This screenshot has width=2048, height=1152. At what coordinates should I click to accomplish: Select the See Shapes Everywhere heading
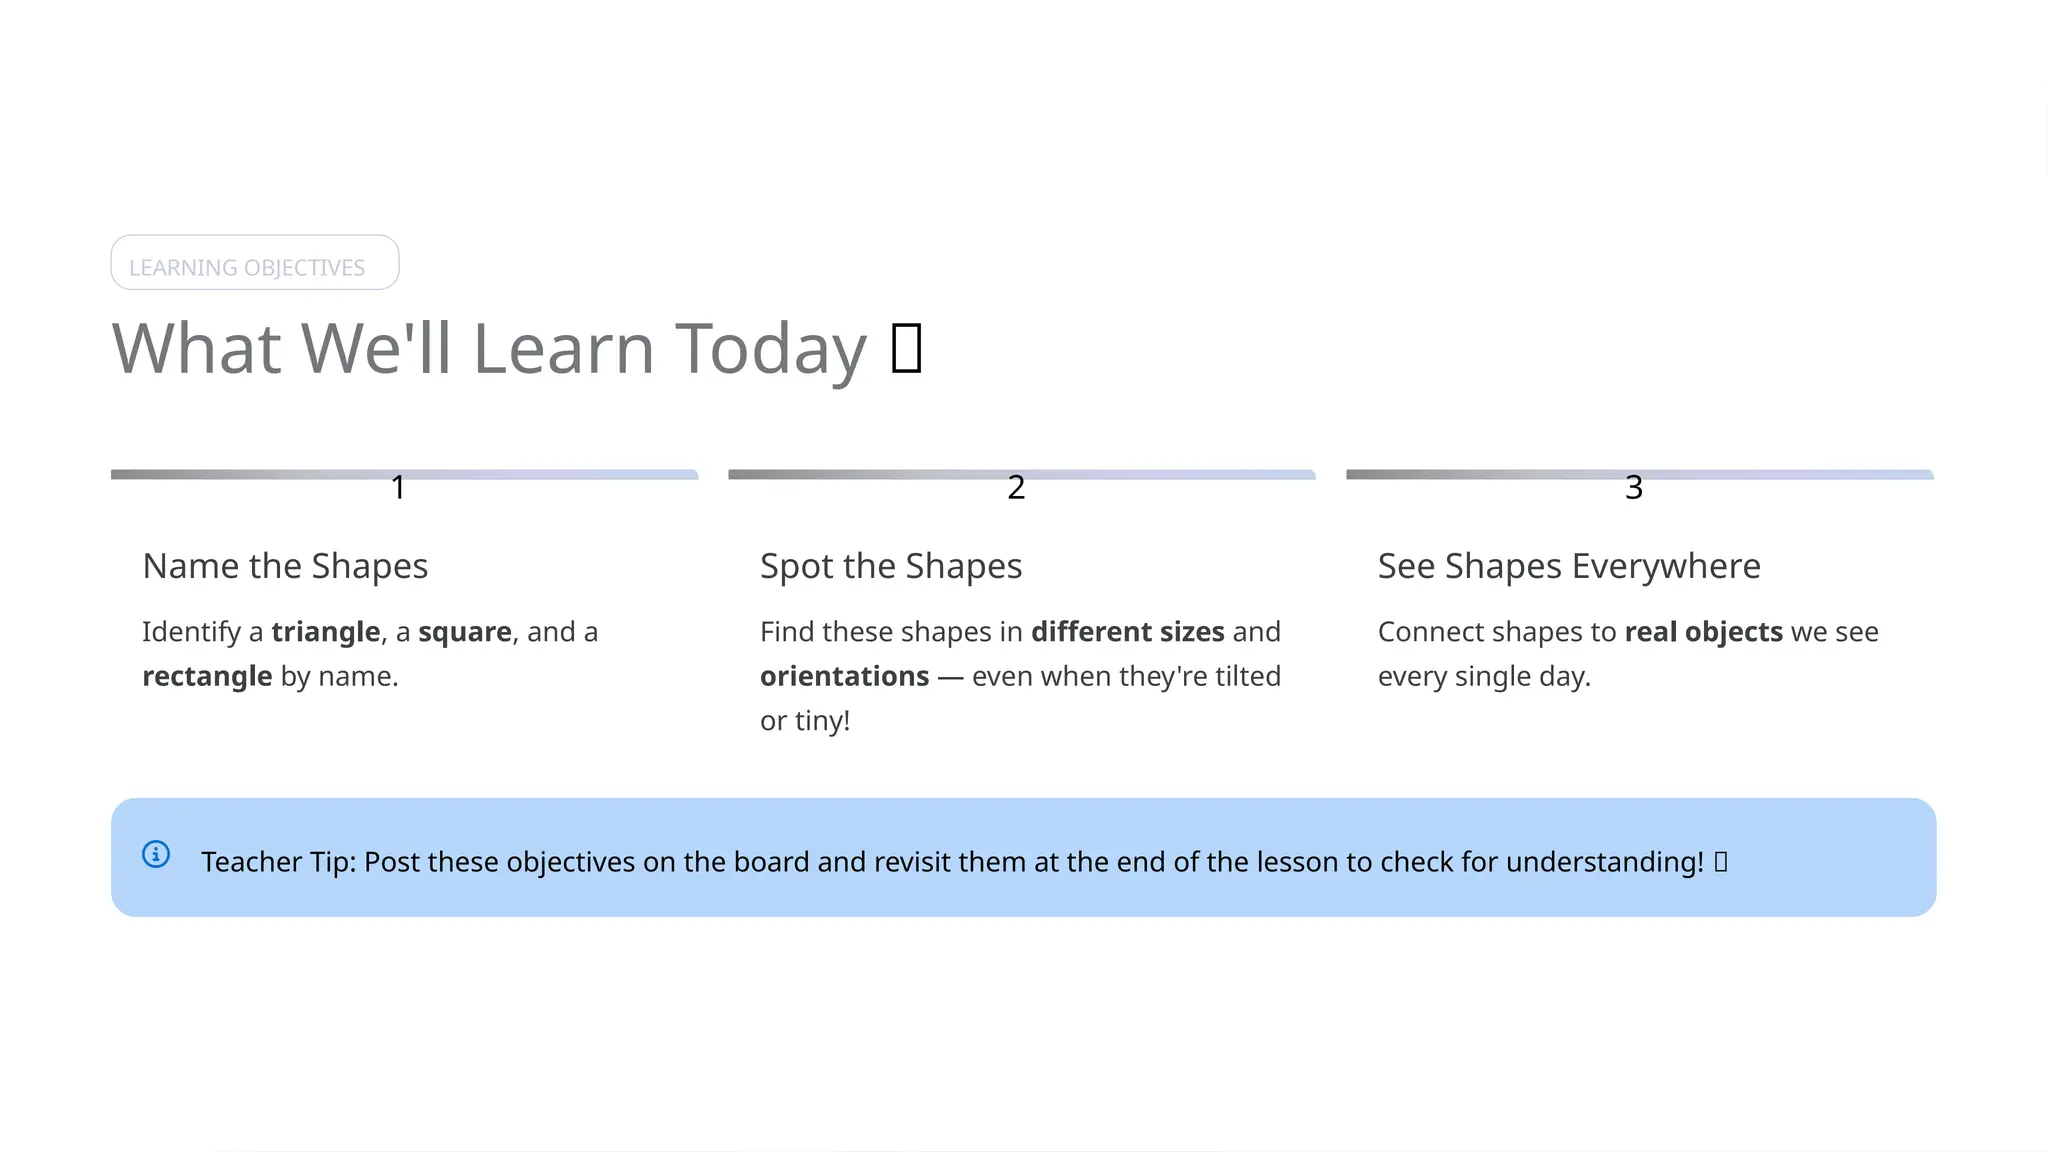1569,566
